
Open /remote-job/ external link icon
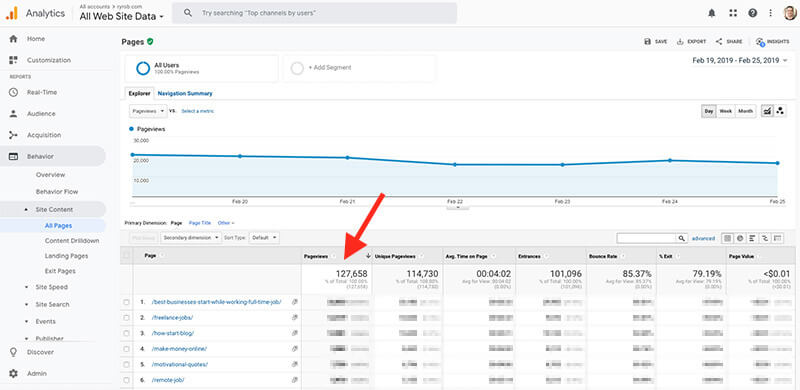(294, 380)
